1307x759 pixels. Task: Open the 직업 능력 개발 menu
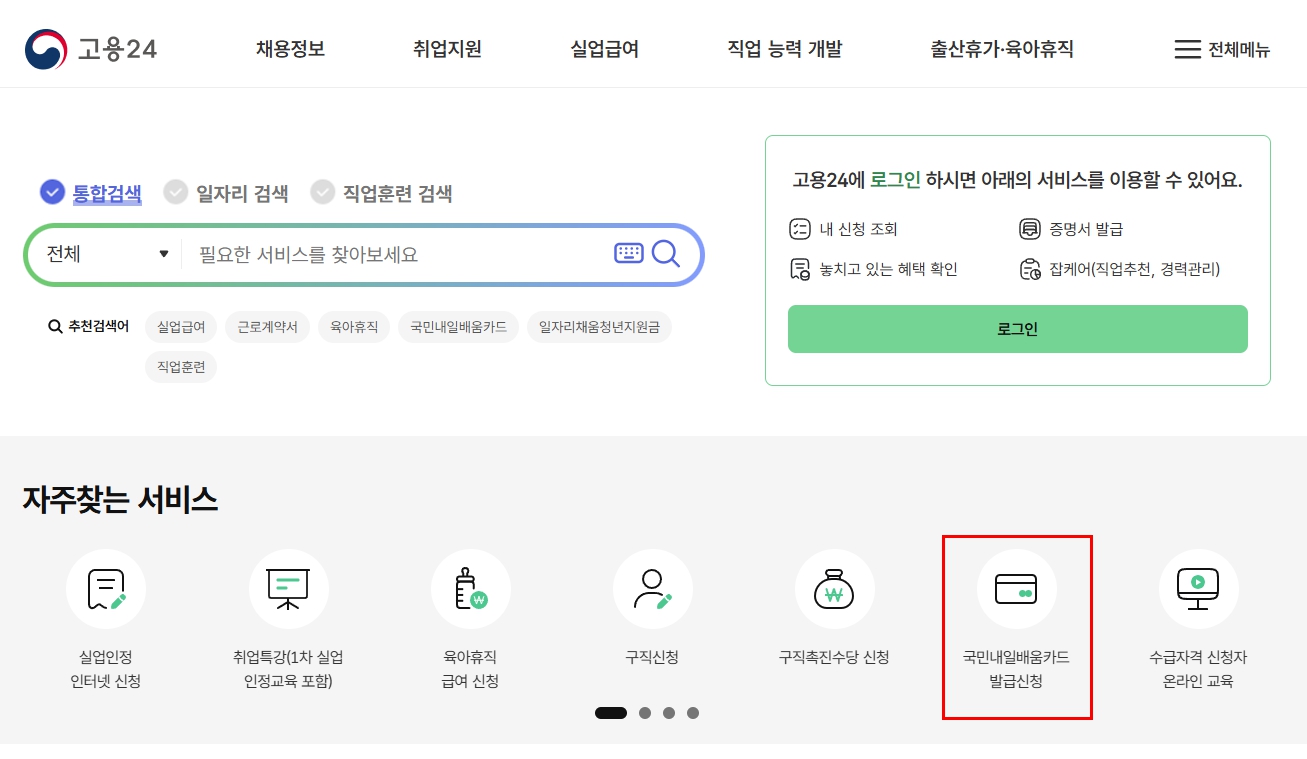coord(785,49)
